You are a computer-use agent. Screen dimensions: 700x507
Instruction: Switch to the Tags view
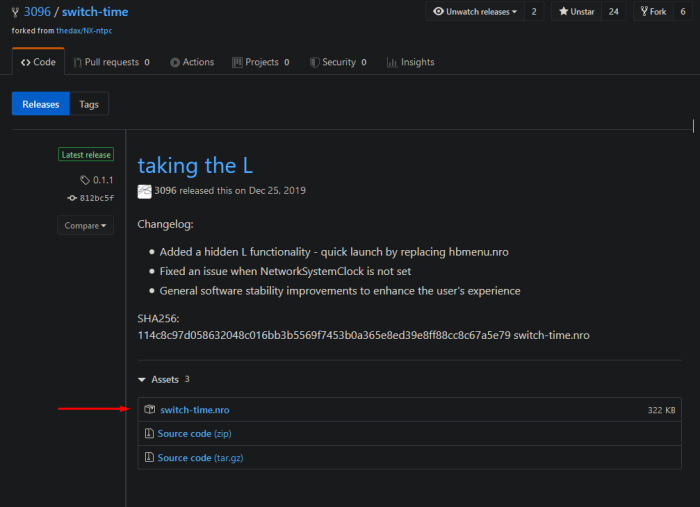click(89, 104)
